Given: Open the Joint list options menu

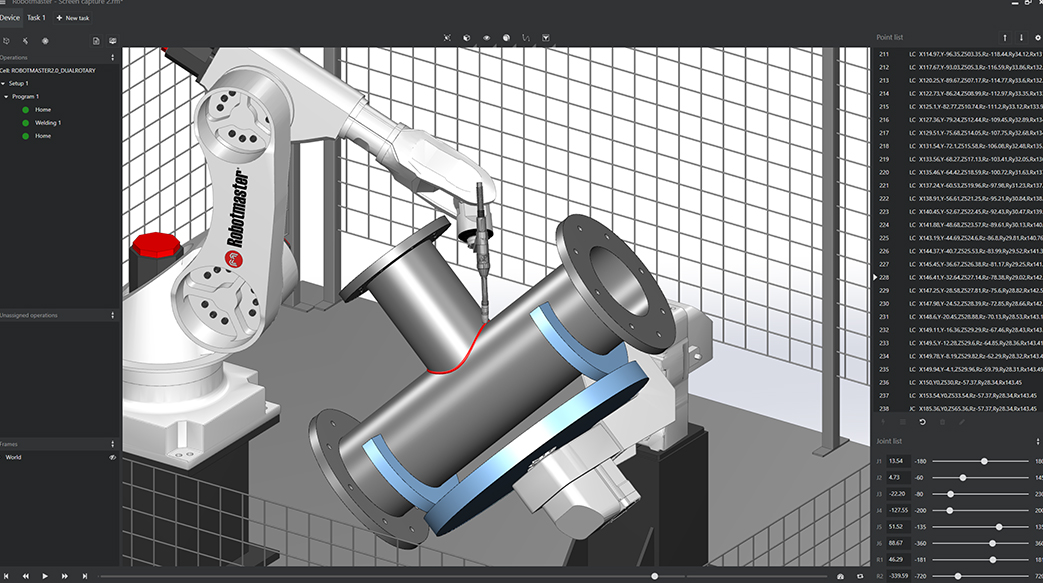Looking at the screenshot, I should point(1038,441).
